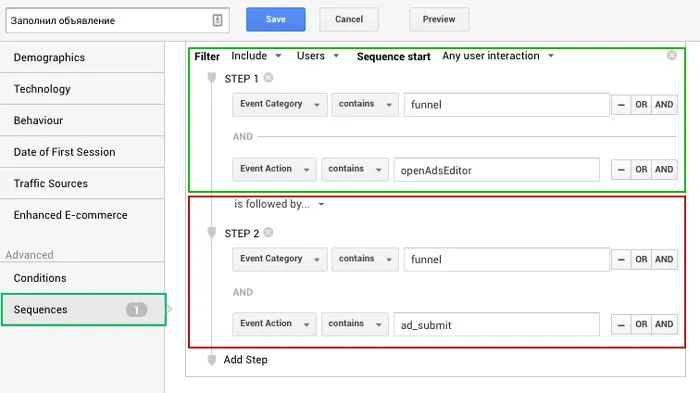This screenshot has width=700, height=393.
Task: Preview the segment
Action: pyautogui.click(x=439, y=19)
